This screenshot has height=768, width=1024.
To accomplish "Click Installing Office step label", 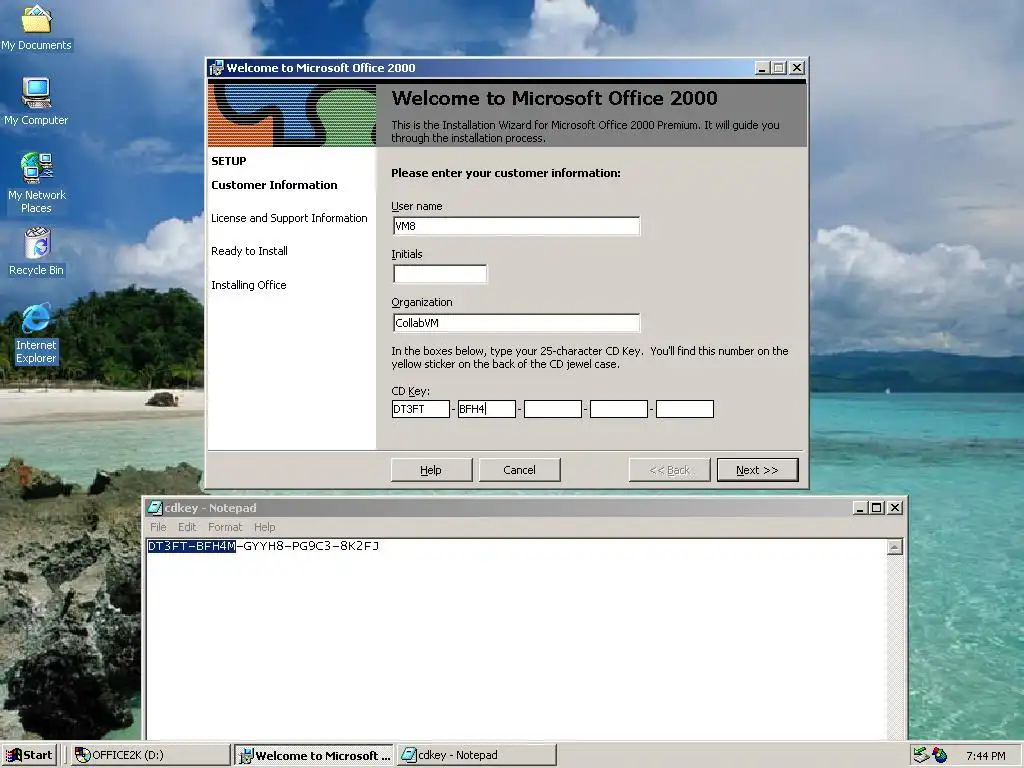I will tap(249, 285).
